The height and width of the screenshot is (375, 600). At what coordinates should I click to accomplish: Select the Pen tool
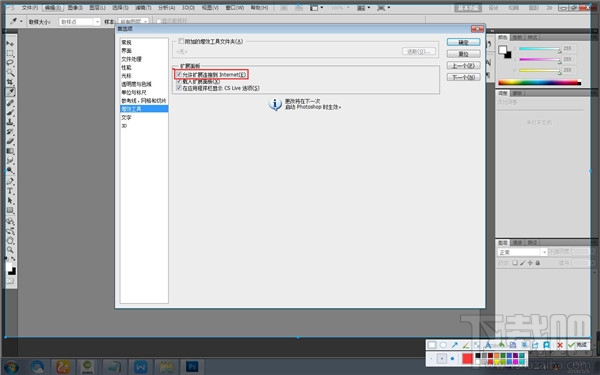[10, 181]
